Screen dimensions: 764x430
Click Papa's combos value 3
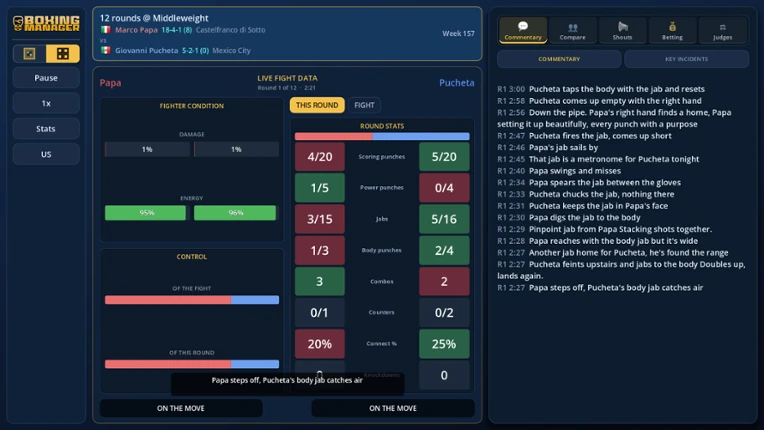tap(320, 281)
